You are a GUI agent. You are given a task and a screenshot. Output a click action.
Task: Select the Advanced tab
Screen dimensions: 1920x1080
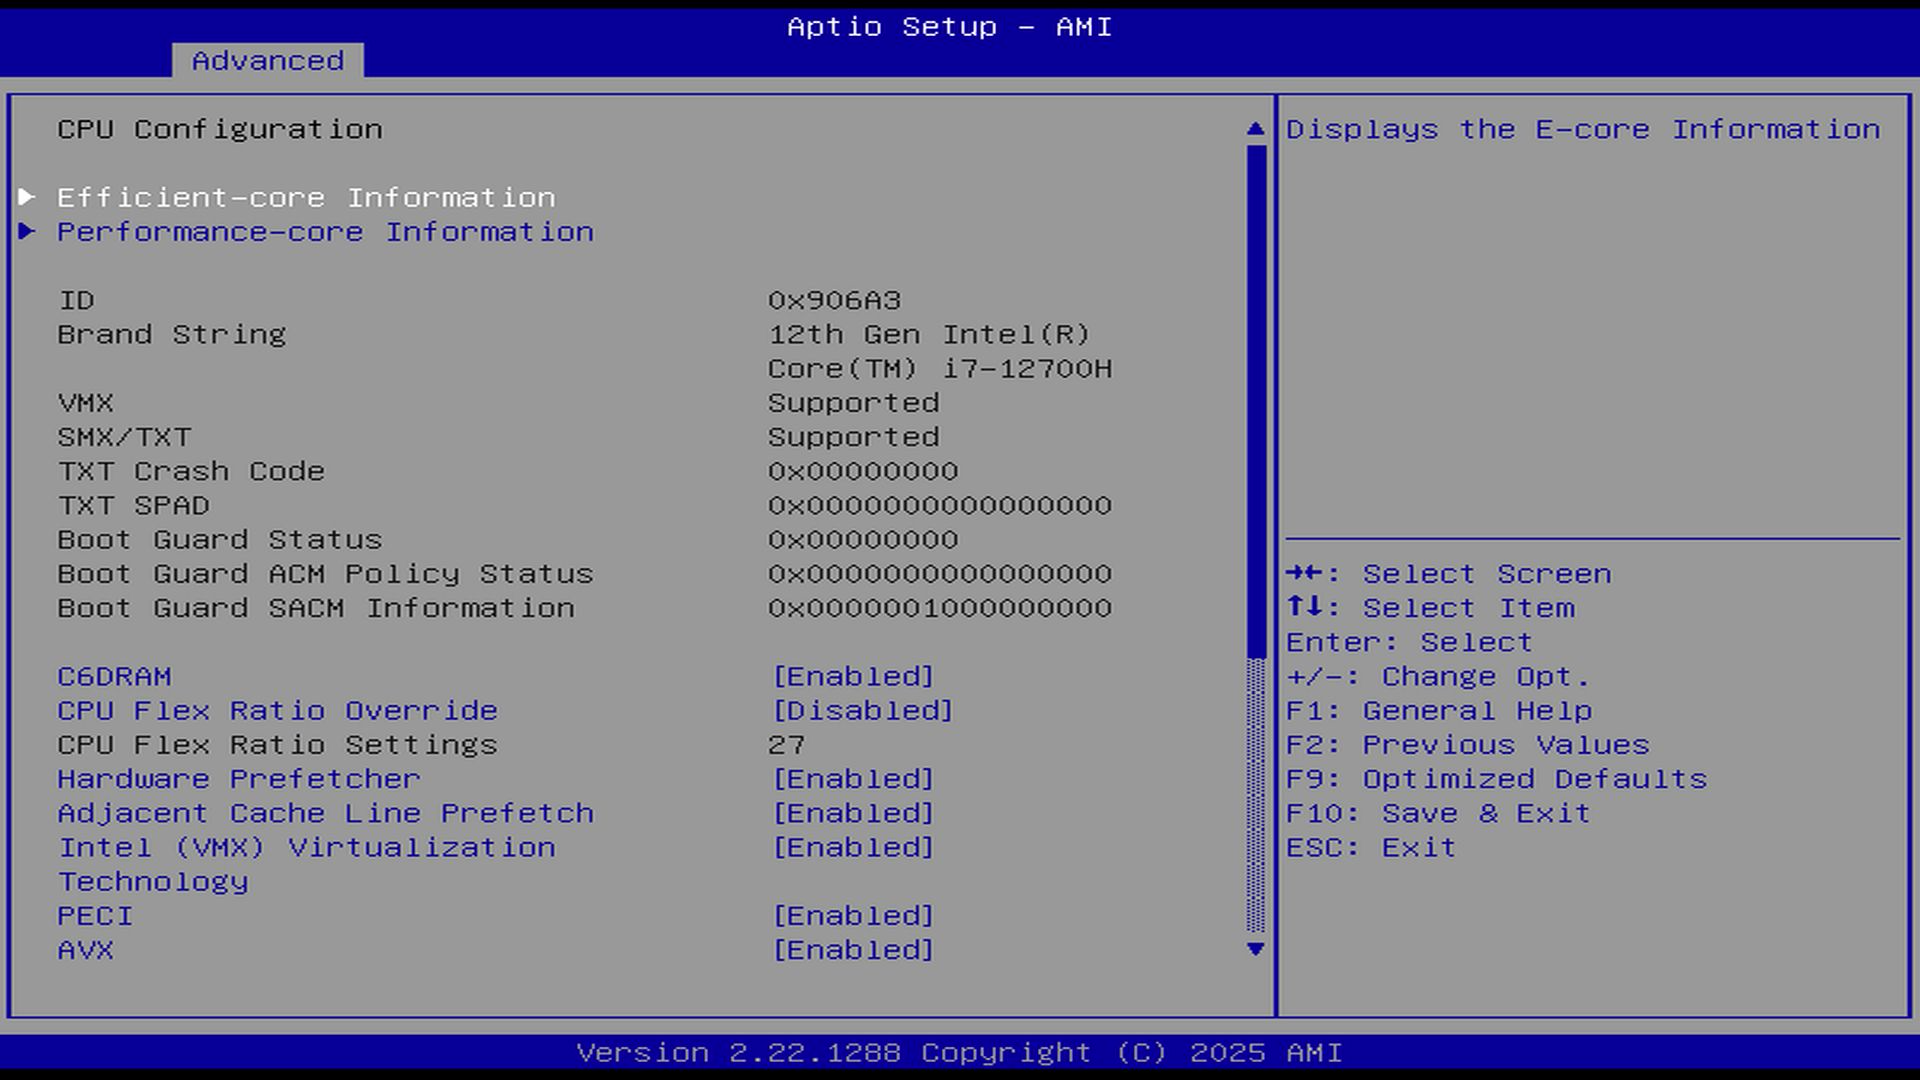(x=267, y=60)
